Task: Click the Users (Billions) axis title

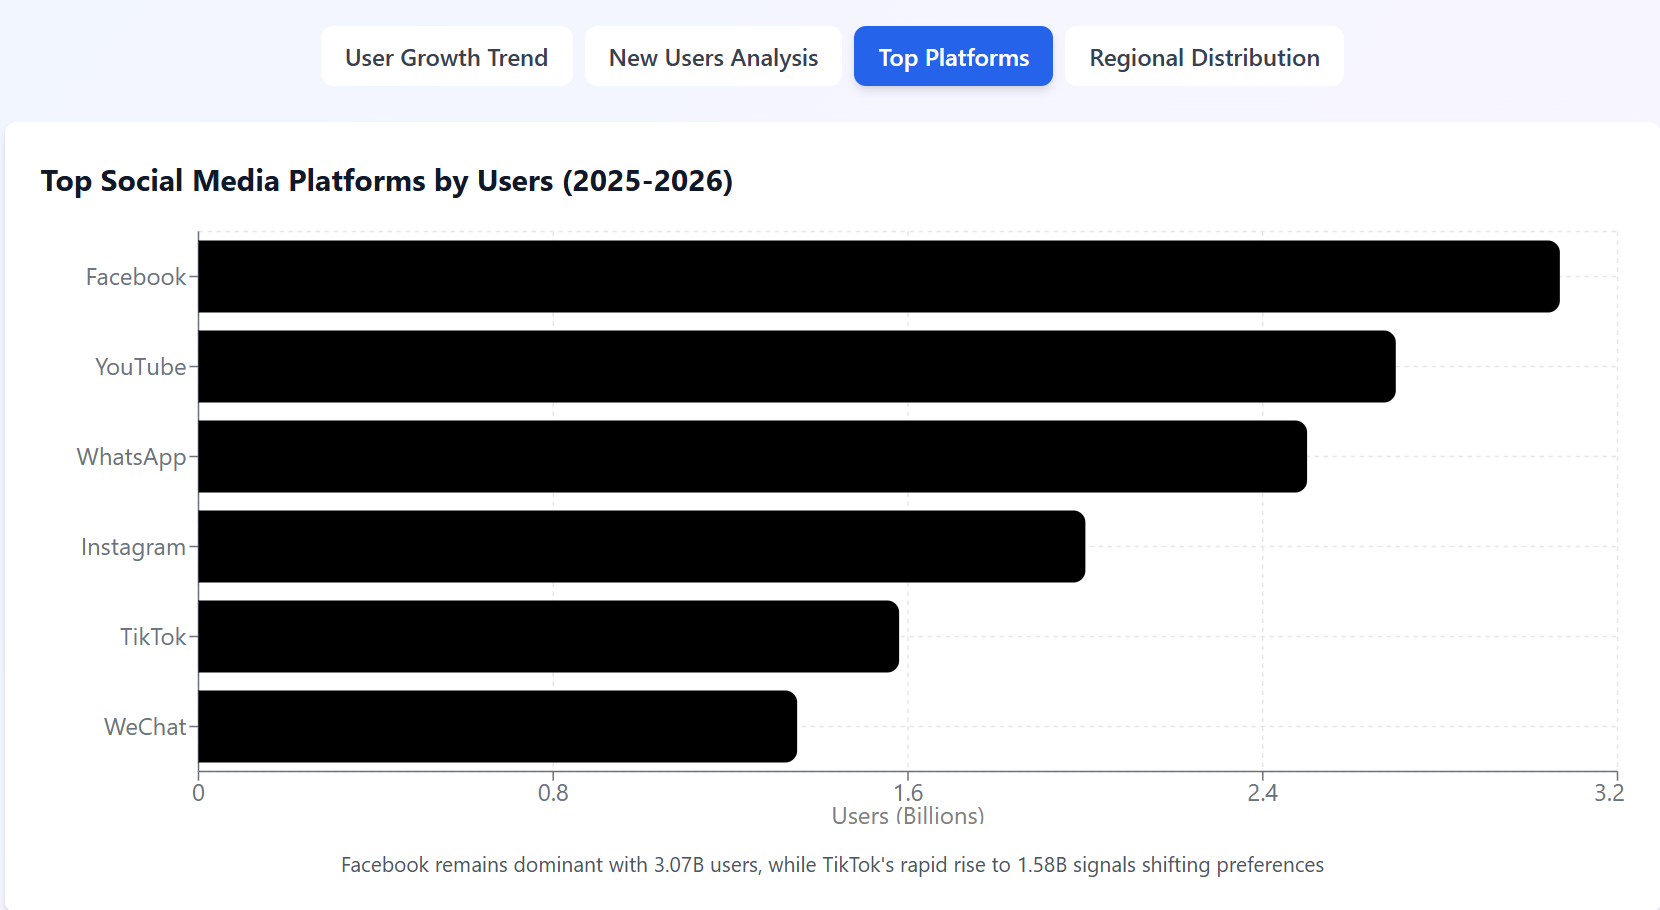Action: pos(907,816)
